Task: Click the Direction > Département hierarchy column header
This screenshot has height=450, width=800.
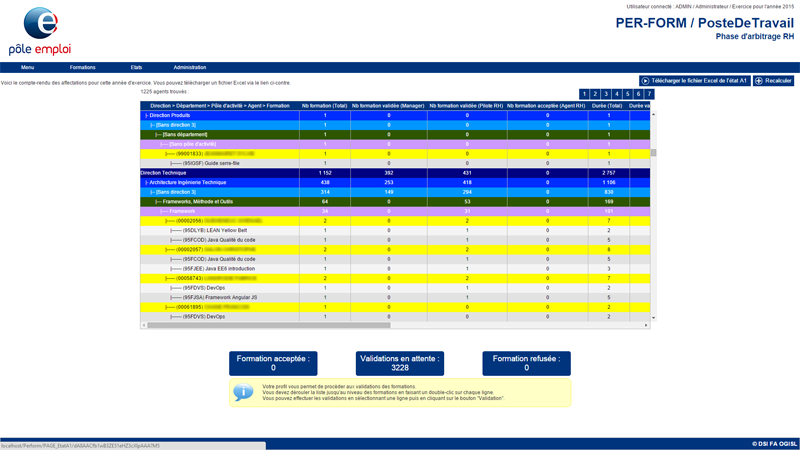Action: 220,106
